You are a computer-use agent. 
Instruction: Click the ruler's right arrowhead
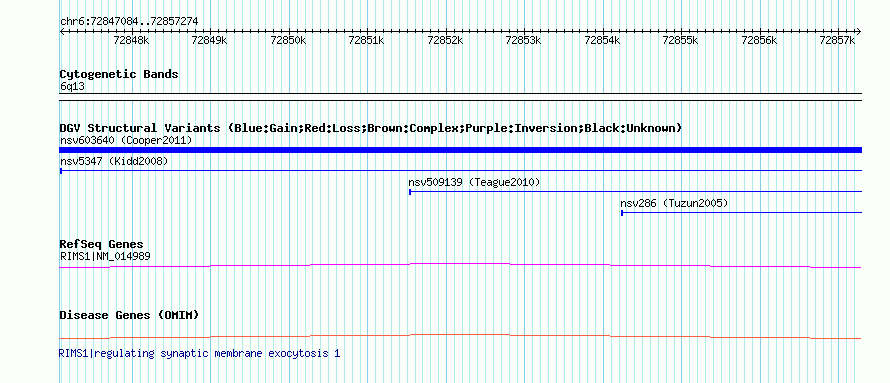859,32
